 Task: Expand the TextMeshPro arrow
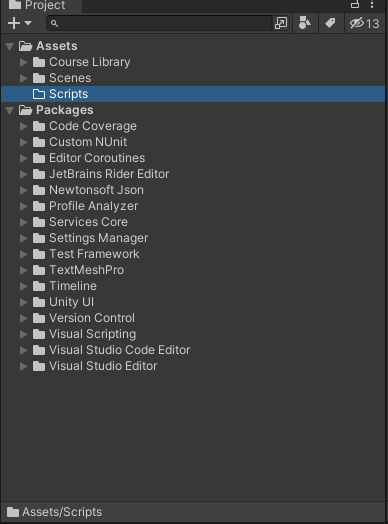click(x=23, y=270)
